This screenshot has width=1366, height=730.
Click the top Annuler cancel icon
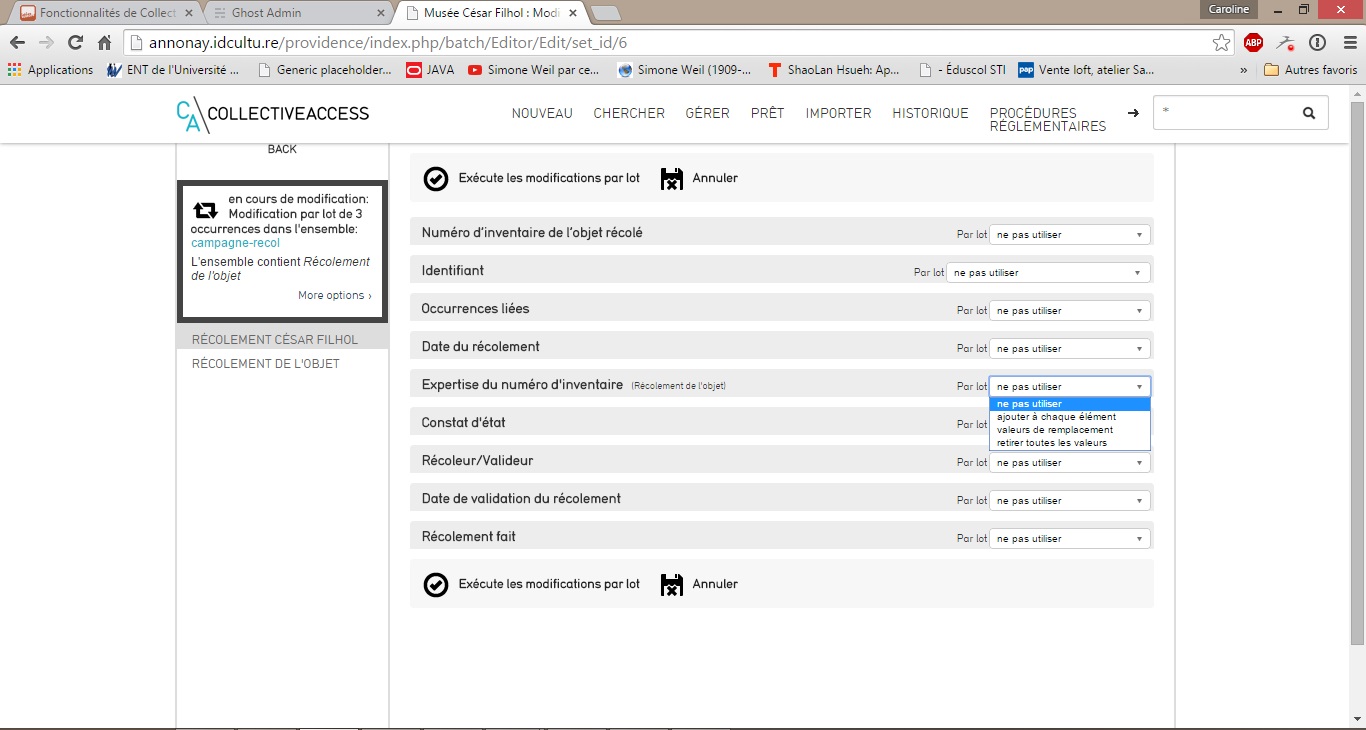[672, 179]
